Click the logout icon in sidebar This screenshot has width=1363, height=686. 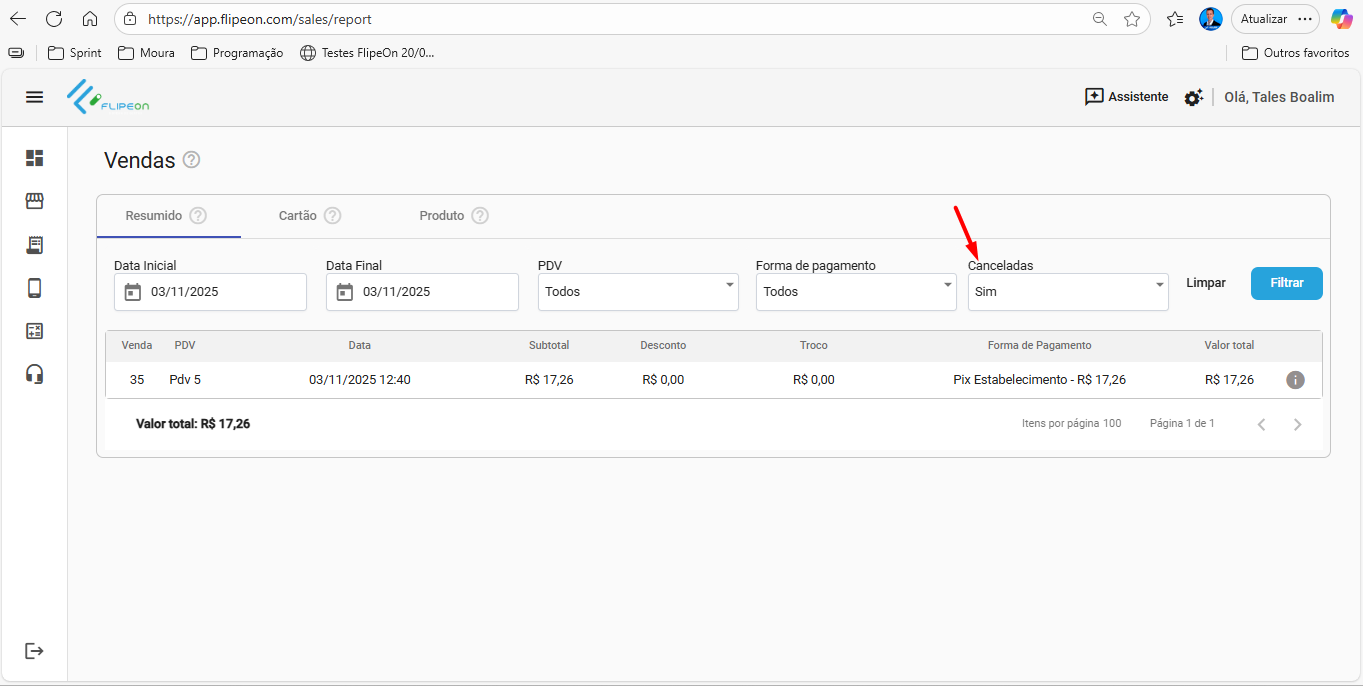coord(35,651)
